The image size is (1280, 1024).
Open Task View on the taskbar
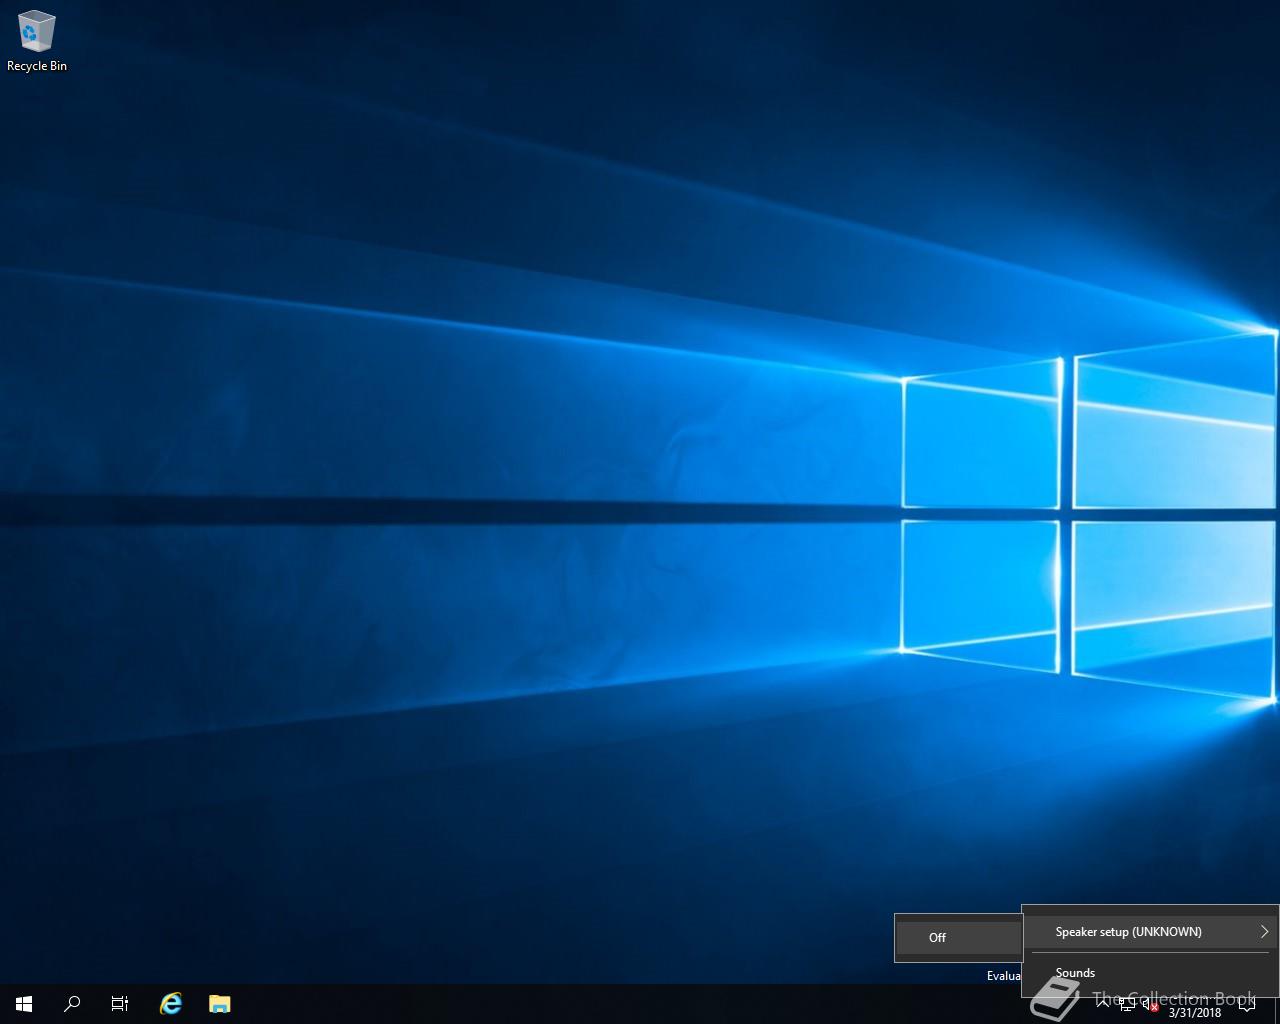tap(120, 1004)
